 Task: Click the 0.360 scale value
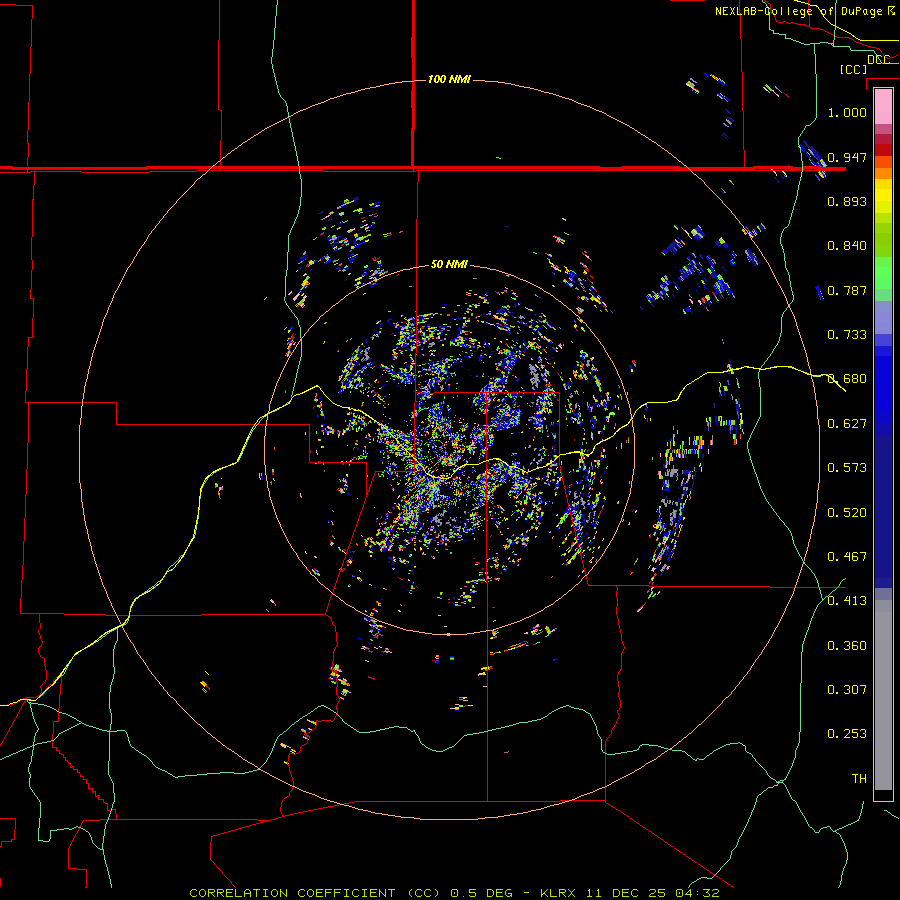(847, 646)
